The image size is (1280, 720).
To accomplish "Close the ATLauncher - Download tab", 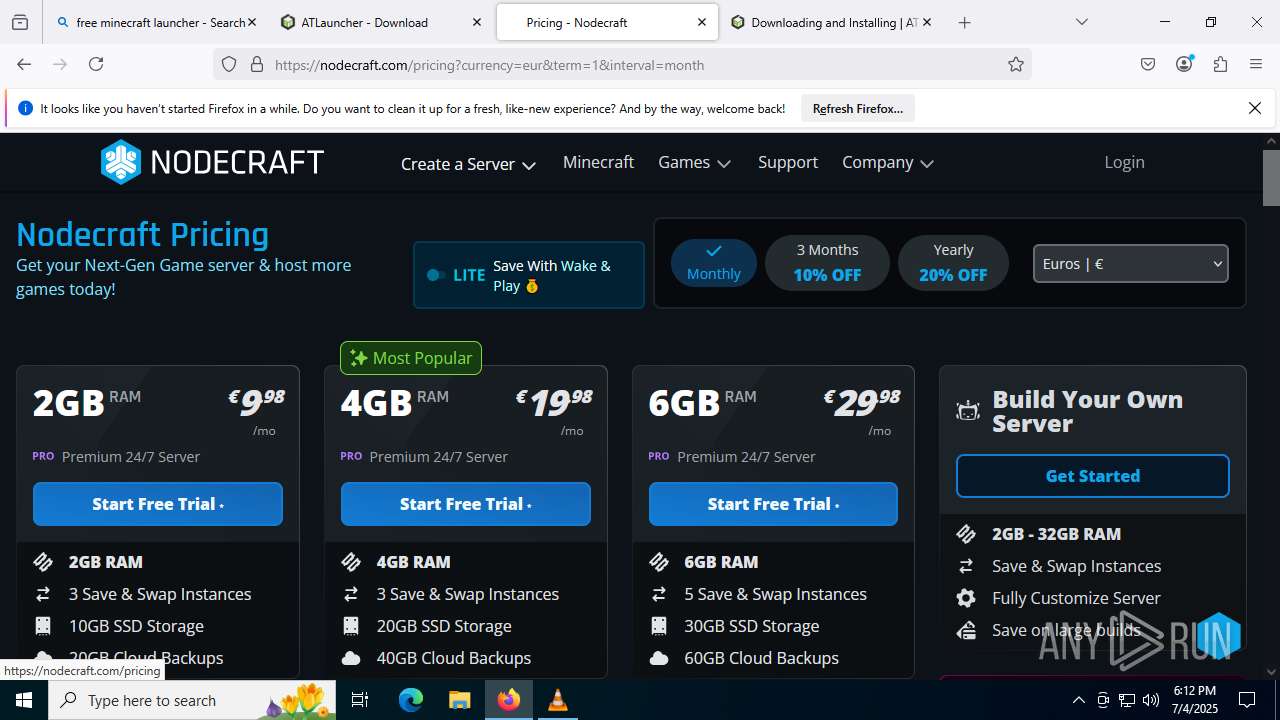I will [x=477, y=22].
